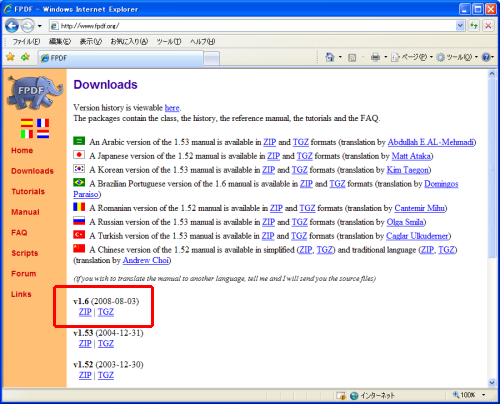Viewport: 500px width, 404px height.
Task: Click the RSS feeds toolbar icon
Action: coord(352,58)
